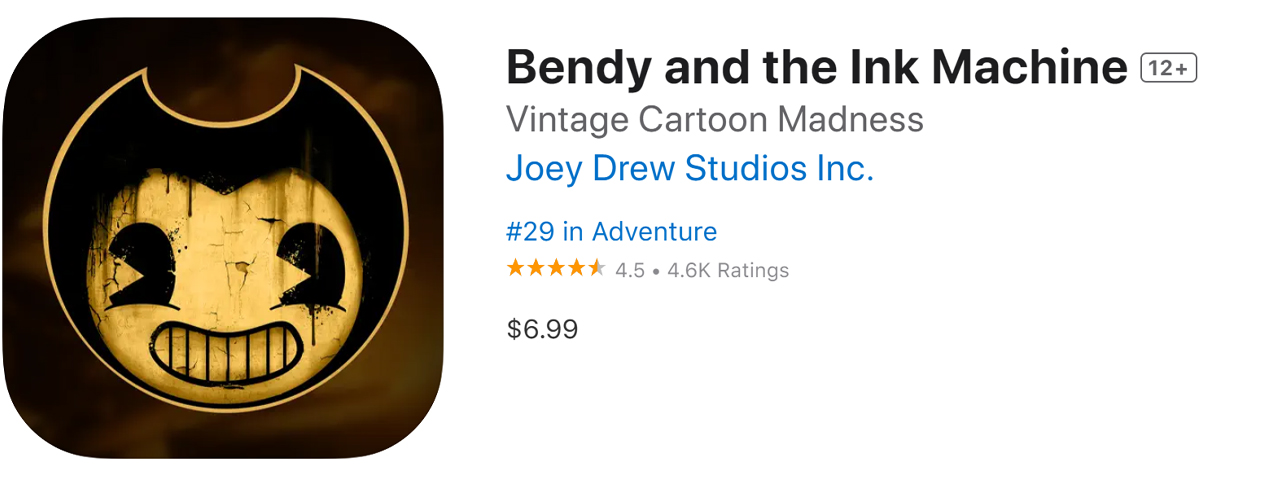Screen dimensions: 1280x477
Task: Click the $6.99 price to buy
Action: (x=542, y=329)
